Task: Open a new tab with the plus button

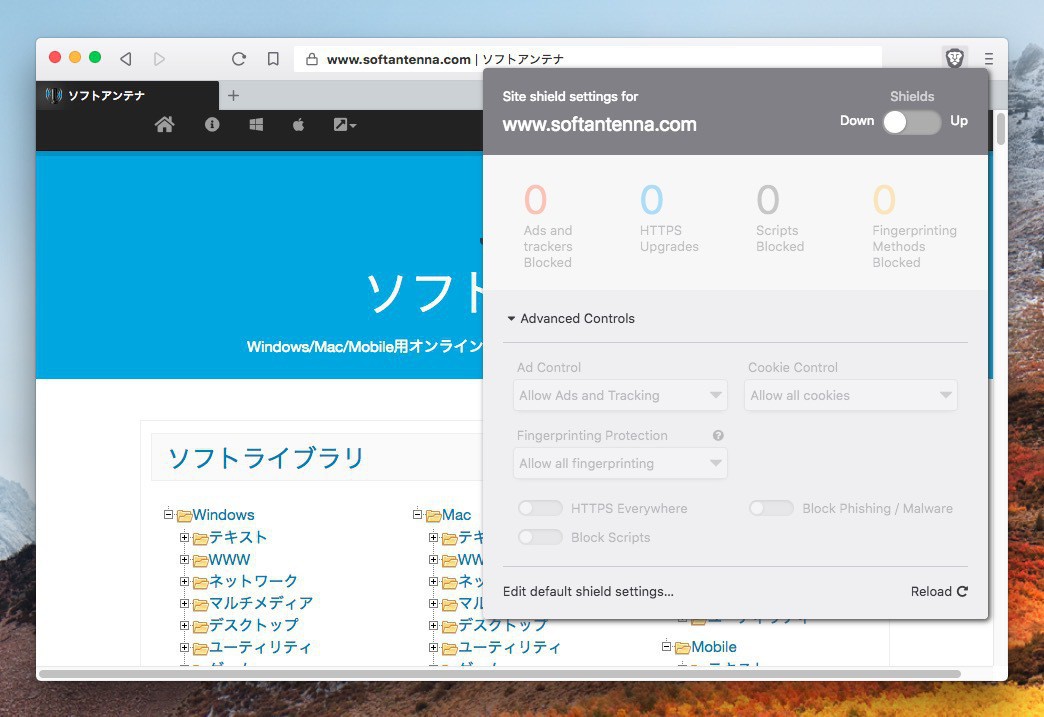Action: coord(233,95)
